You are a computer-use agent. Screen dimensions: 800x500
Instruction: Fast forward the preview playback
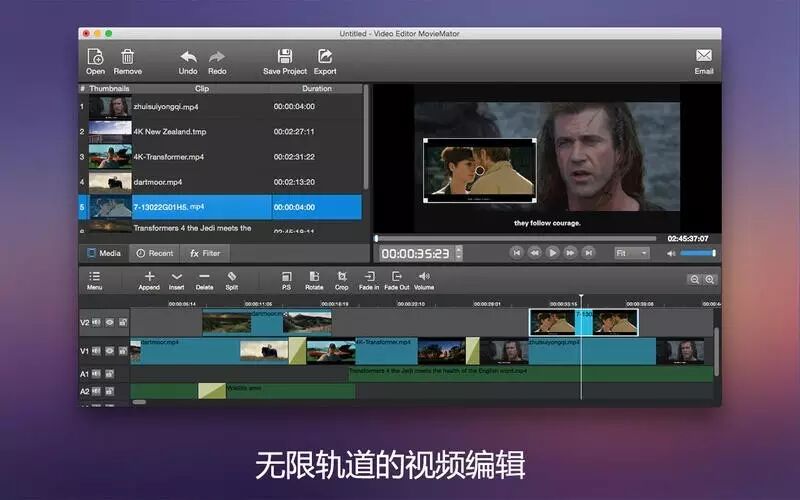point(570,253)
